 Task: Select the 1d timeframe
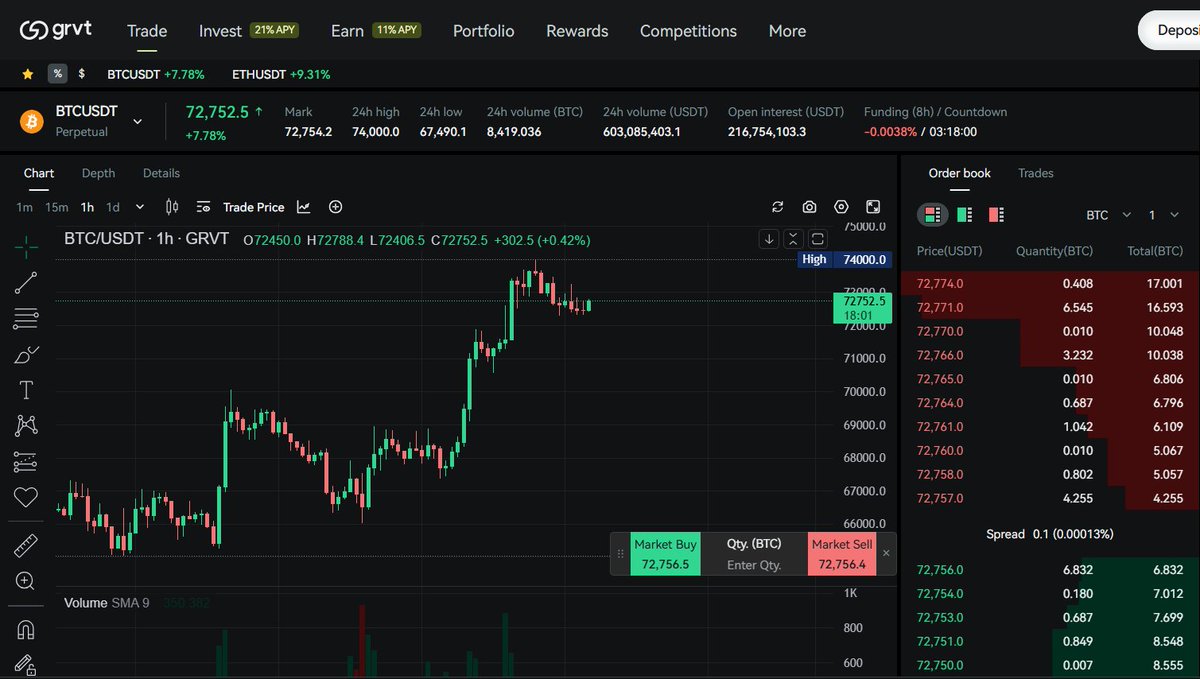(x=113, y=207)
